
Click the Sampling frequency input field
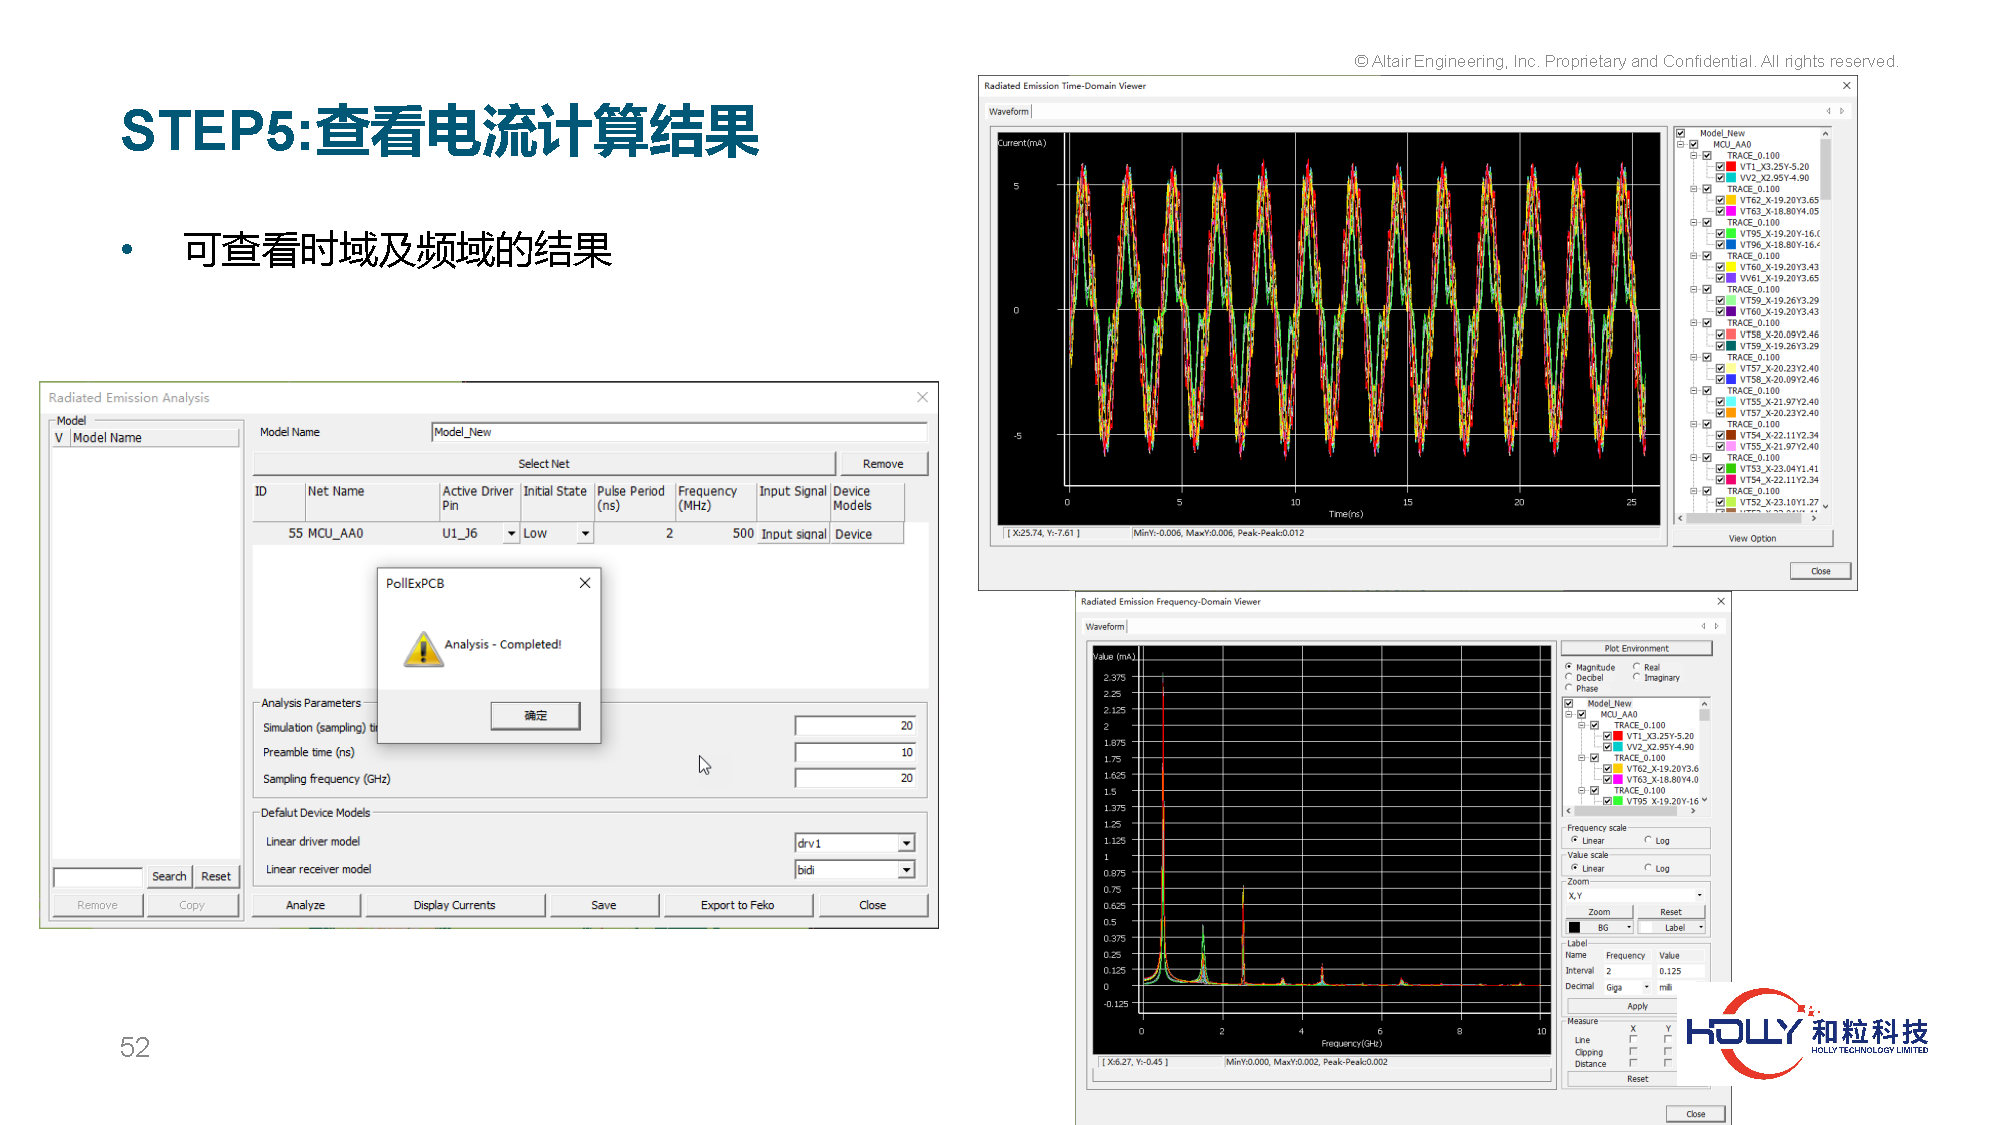tap(855, 778)
